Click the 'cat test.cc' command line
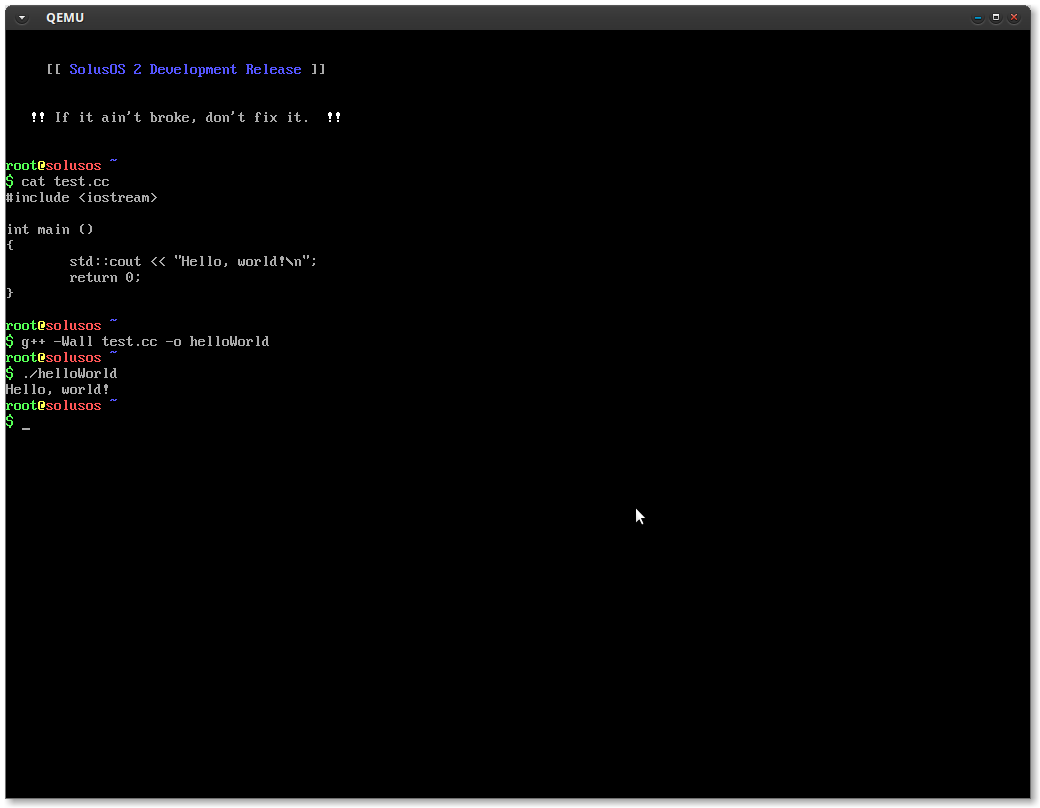This screenshot has height=808, width=1040. tap(65, 182)
